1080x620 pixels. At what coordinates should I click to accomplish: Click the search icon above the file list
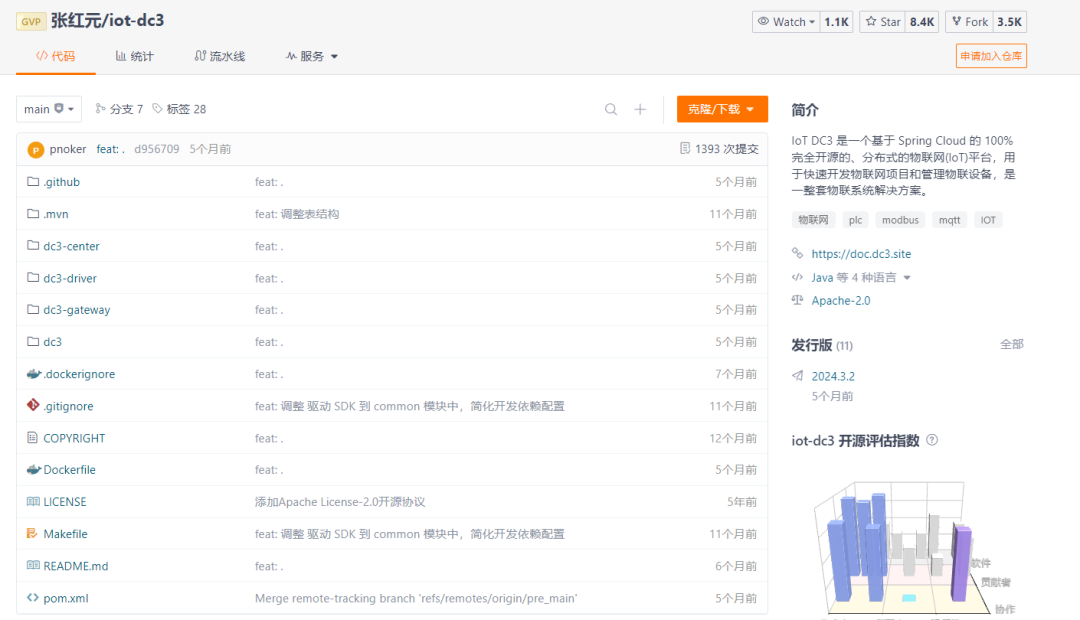point(611,109)
